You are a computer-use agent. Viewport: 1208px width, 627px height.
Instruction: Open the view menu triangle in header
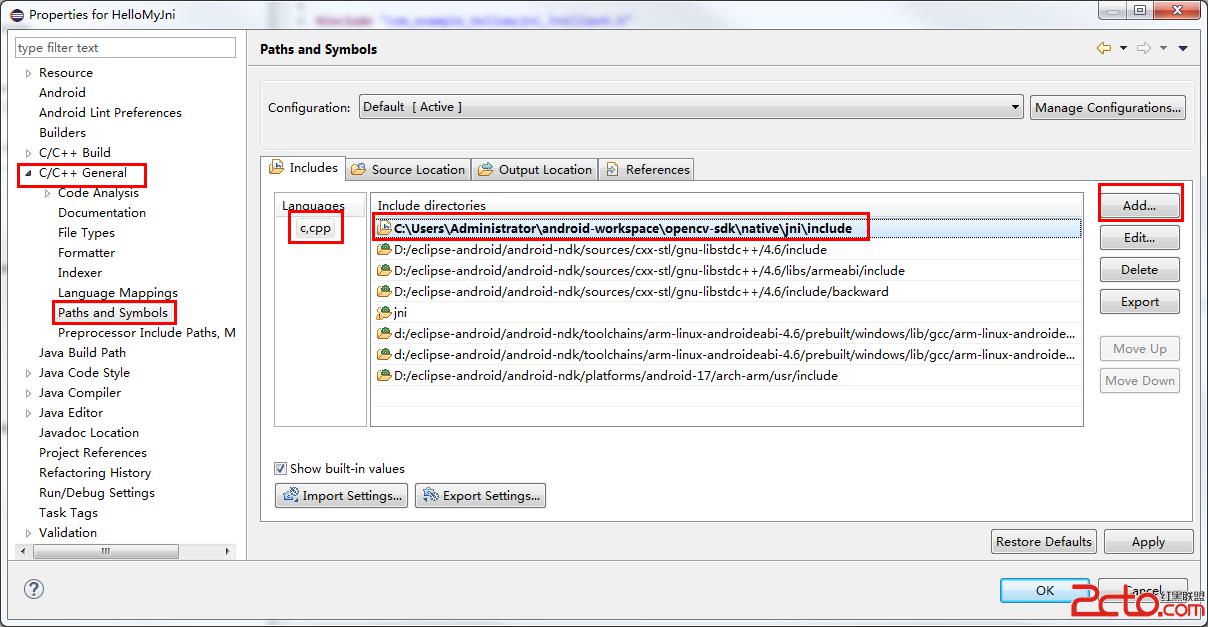tap(1183, 48)
